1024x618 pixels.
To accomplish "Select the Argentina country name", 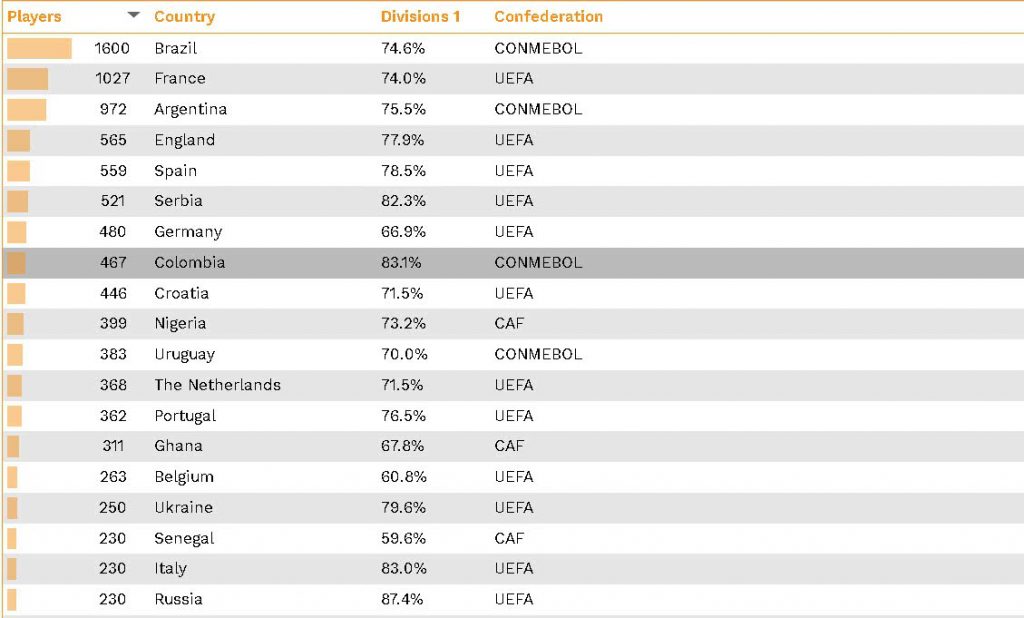I will (190, 109).
